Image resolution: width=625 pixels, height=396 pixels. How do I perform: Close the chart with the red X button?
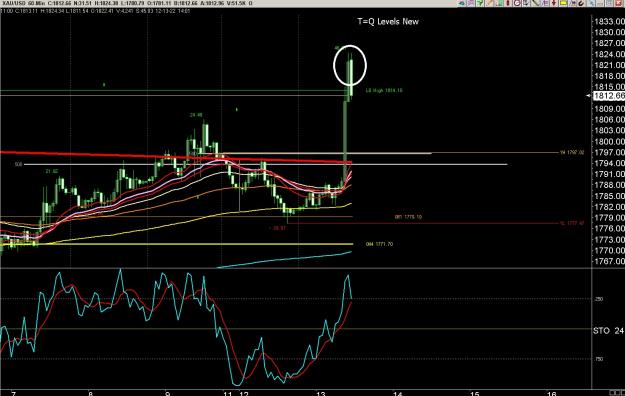tap(618, 3)
